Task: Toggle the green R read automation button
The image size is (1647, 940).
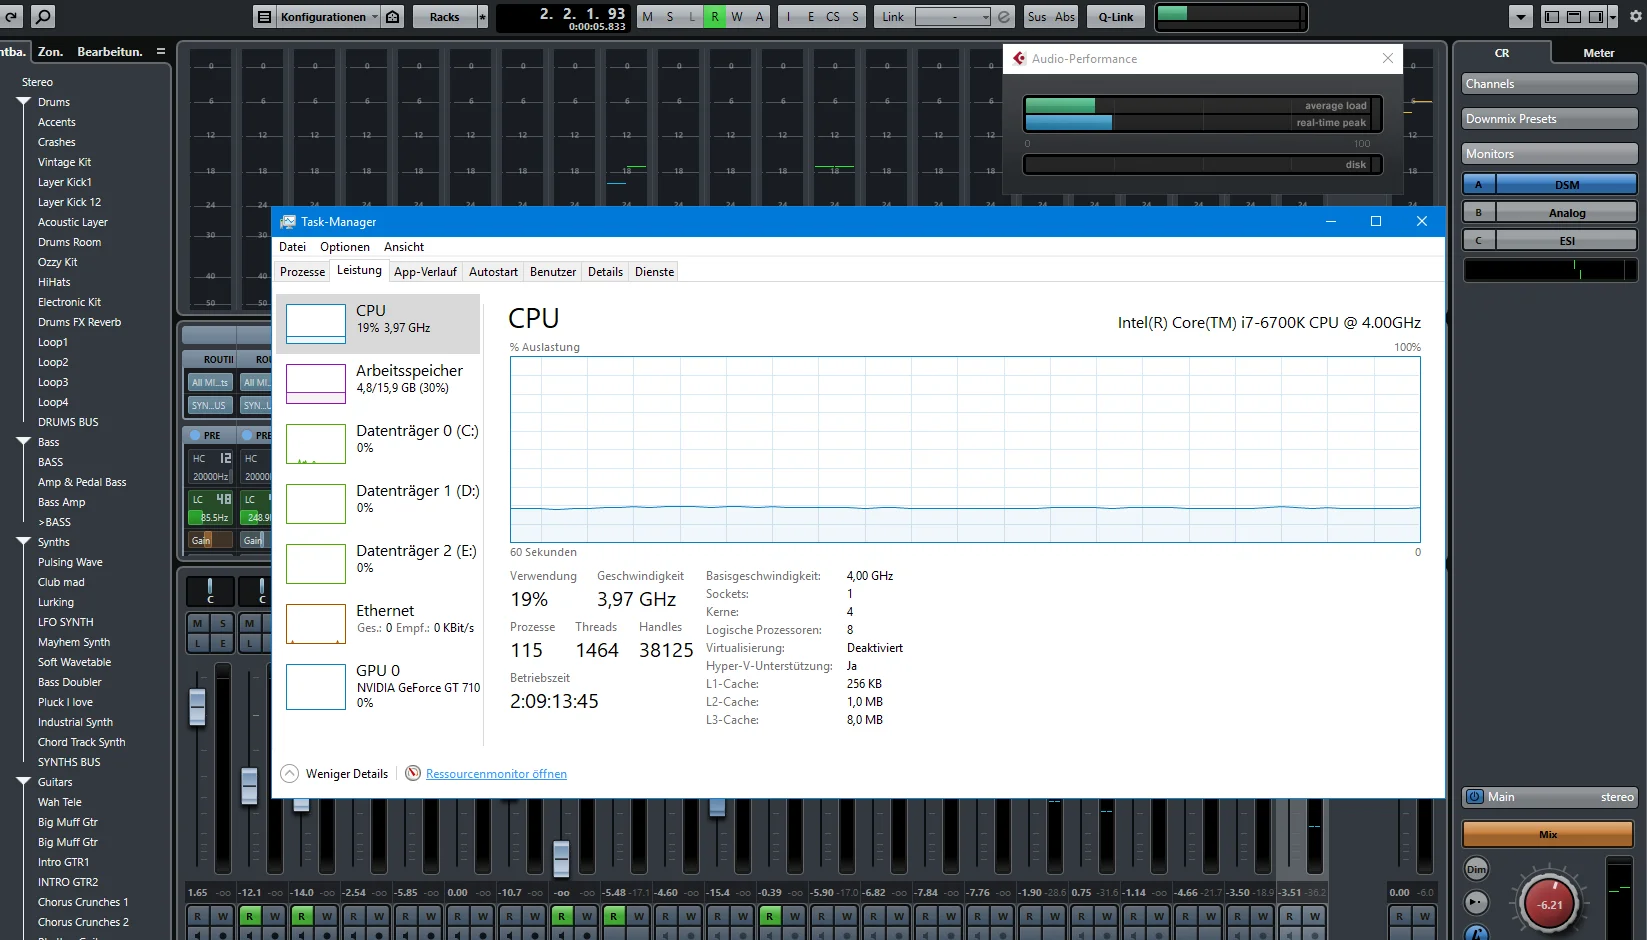Action: (x=715, y=17)
